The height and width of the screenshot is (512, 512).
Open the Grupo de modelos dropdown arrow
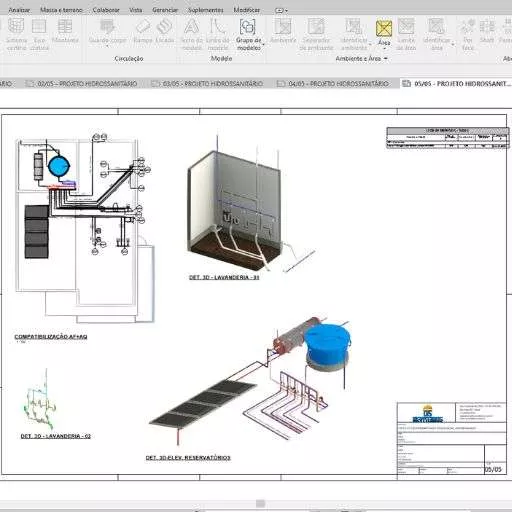[x=263, y=45]
